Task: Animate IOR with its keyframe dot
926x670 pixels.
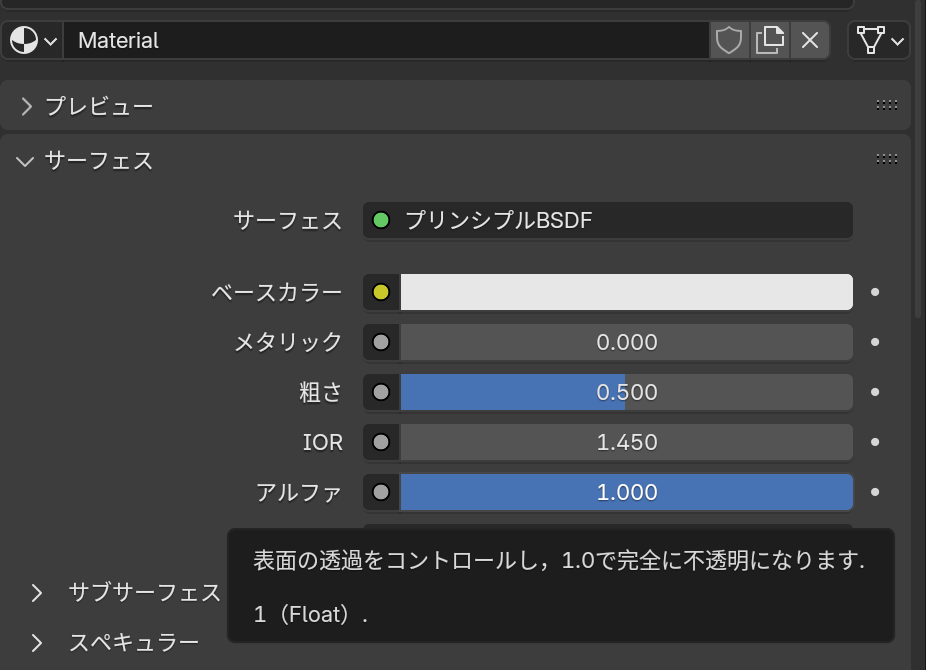Action: click(x=875, y=442)
